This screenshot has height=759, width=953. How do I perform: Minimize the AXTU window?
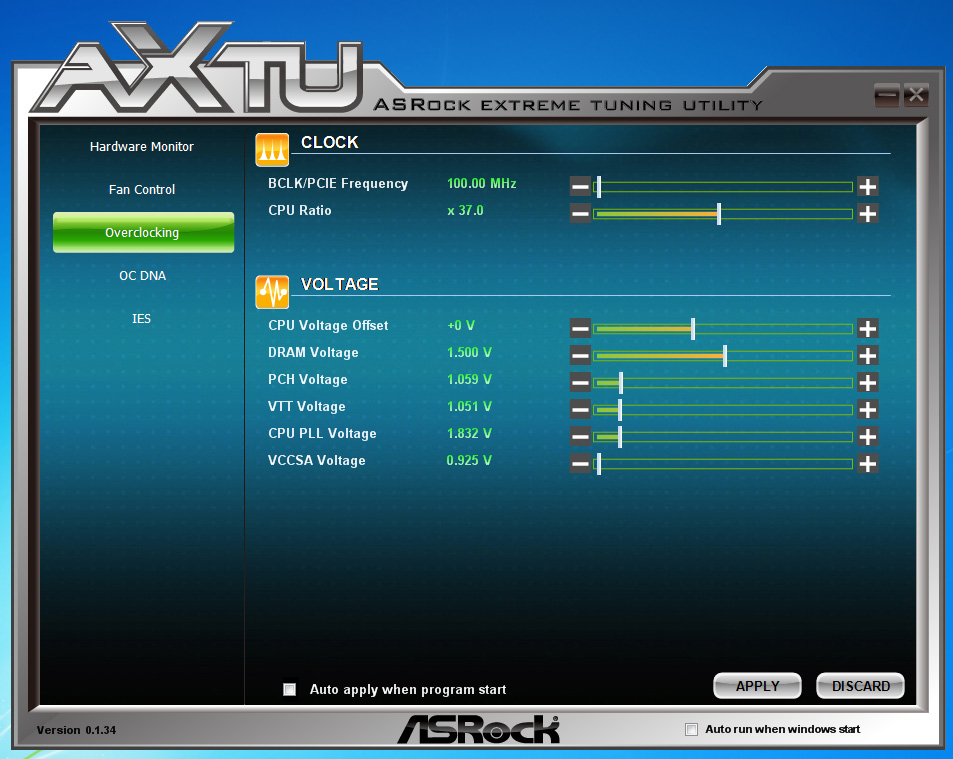887,95
